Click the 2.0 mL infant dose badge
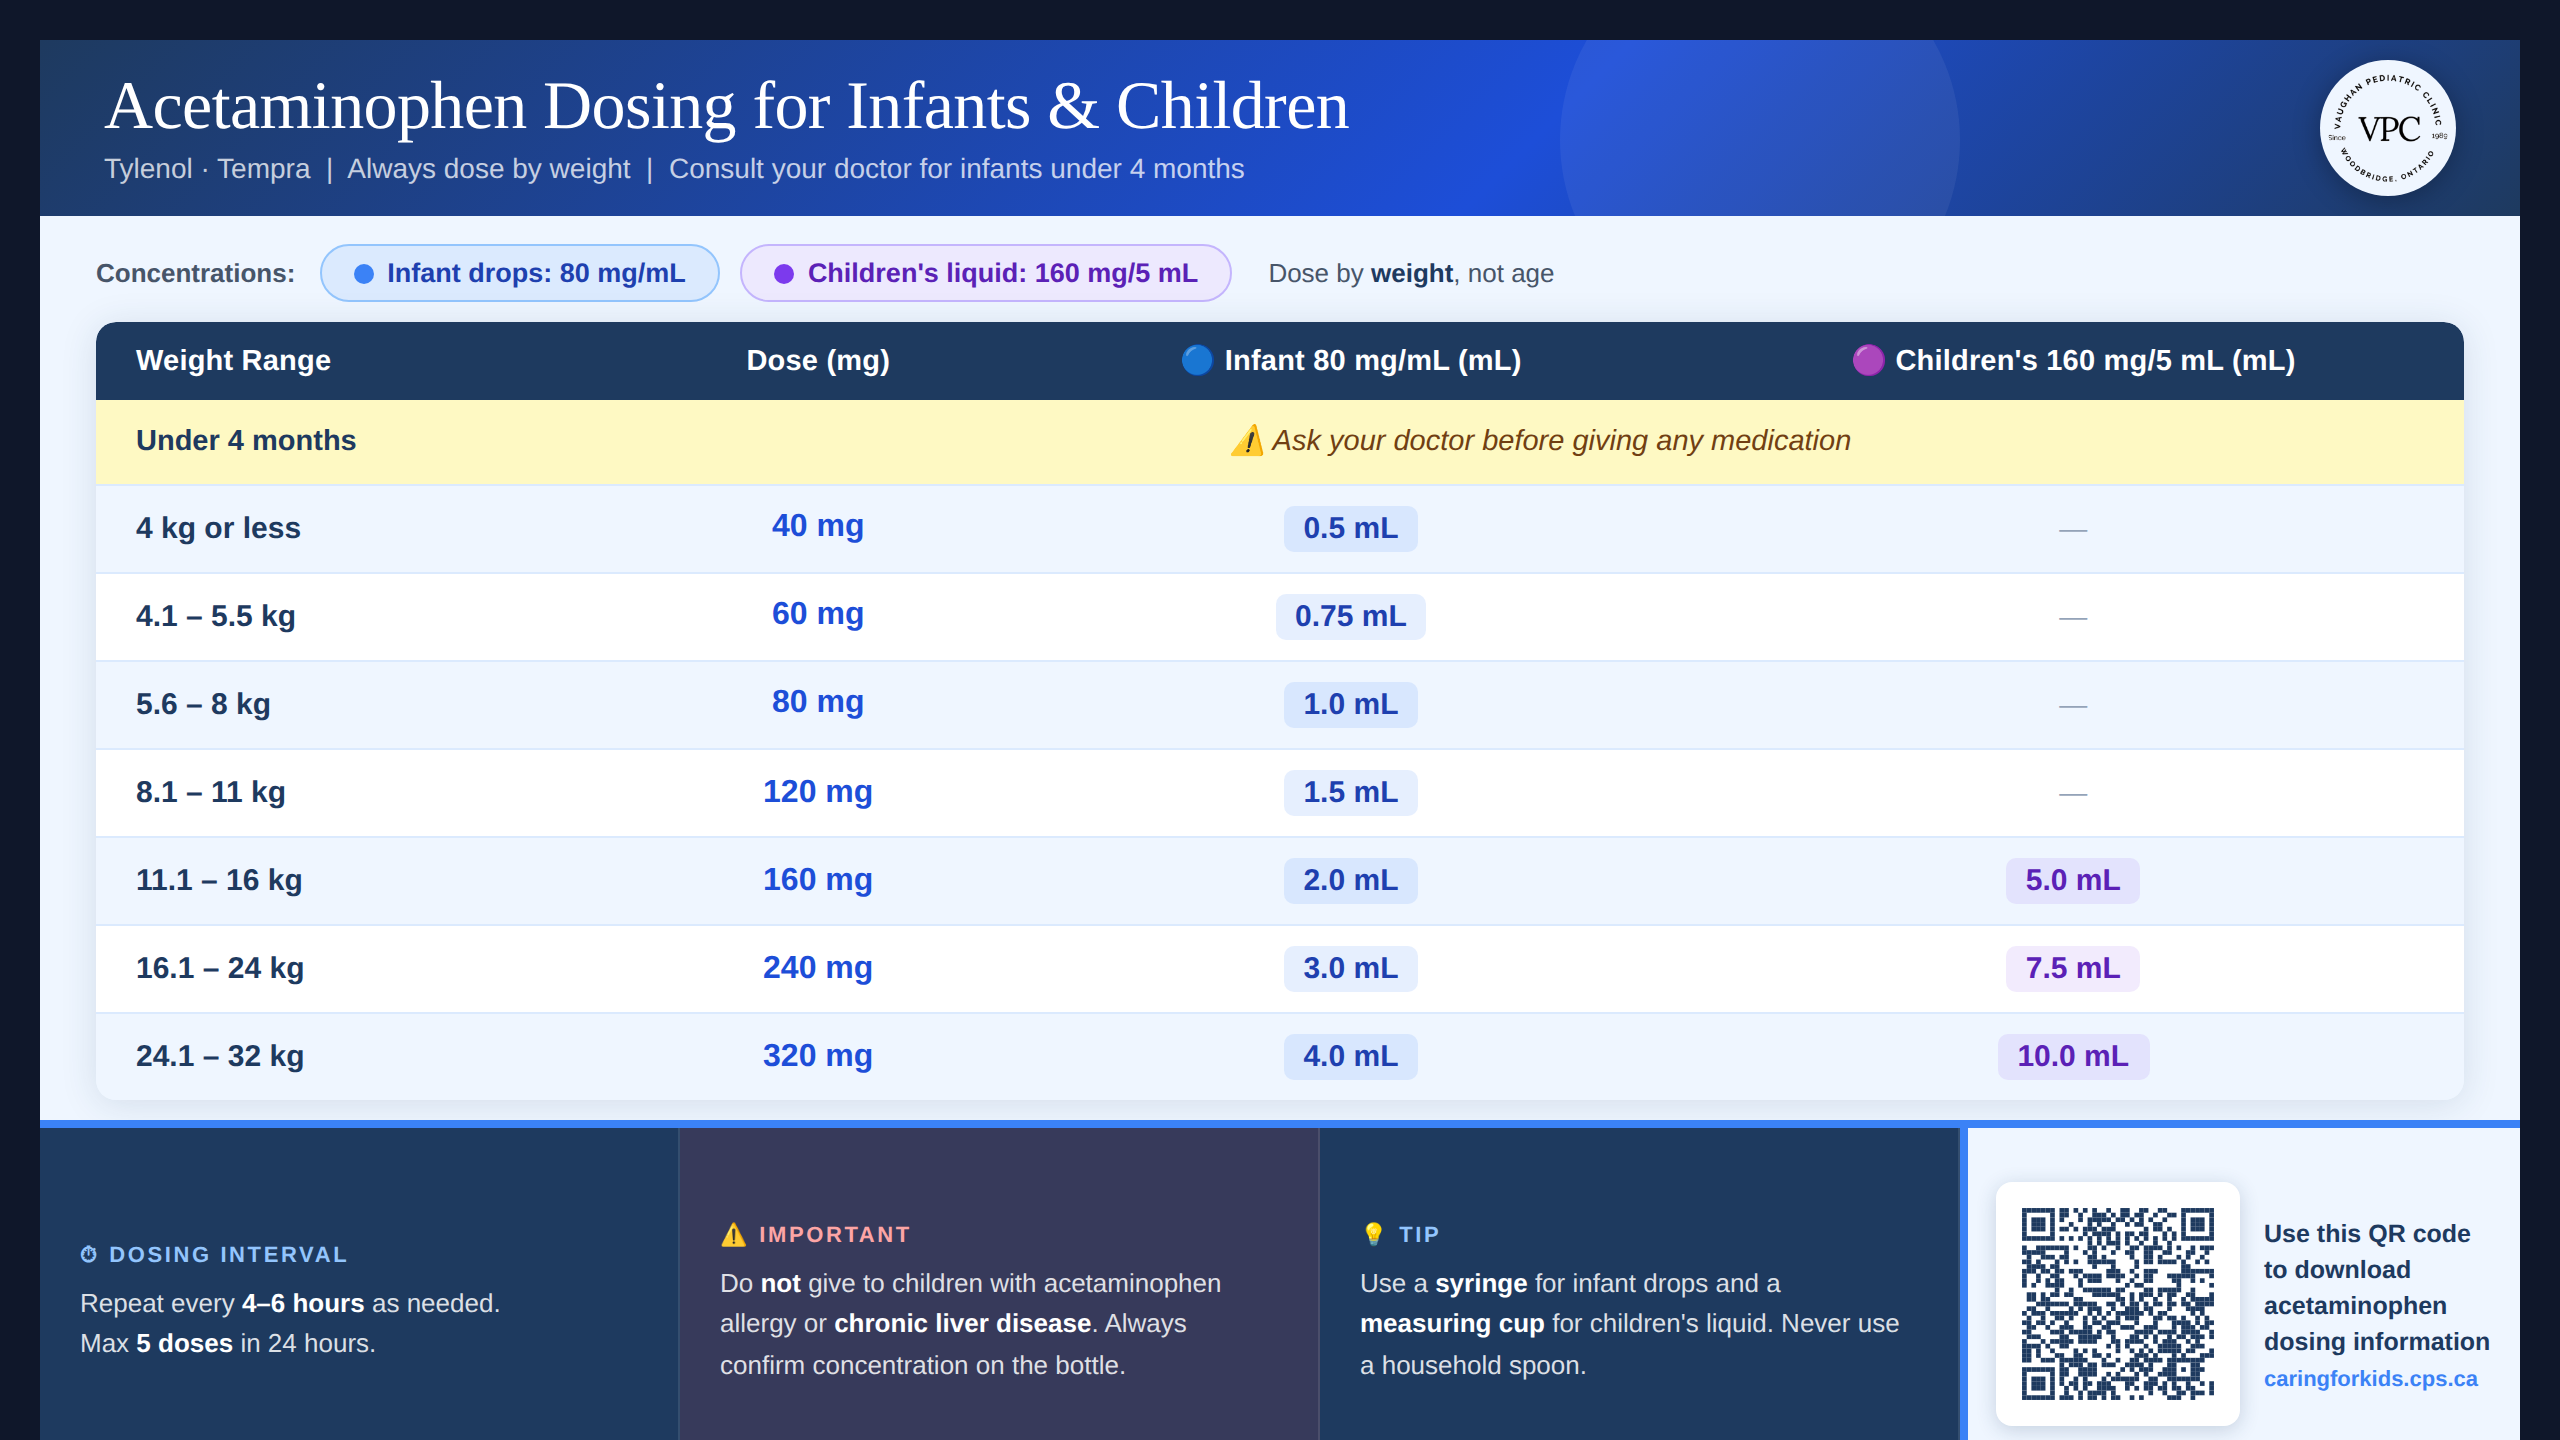This screenshot has width=2560, height=1440. tap(1351, 880)
